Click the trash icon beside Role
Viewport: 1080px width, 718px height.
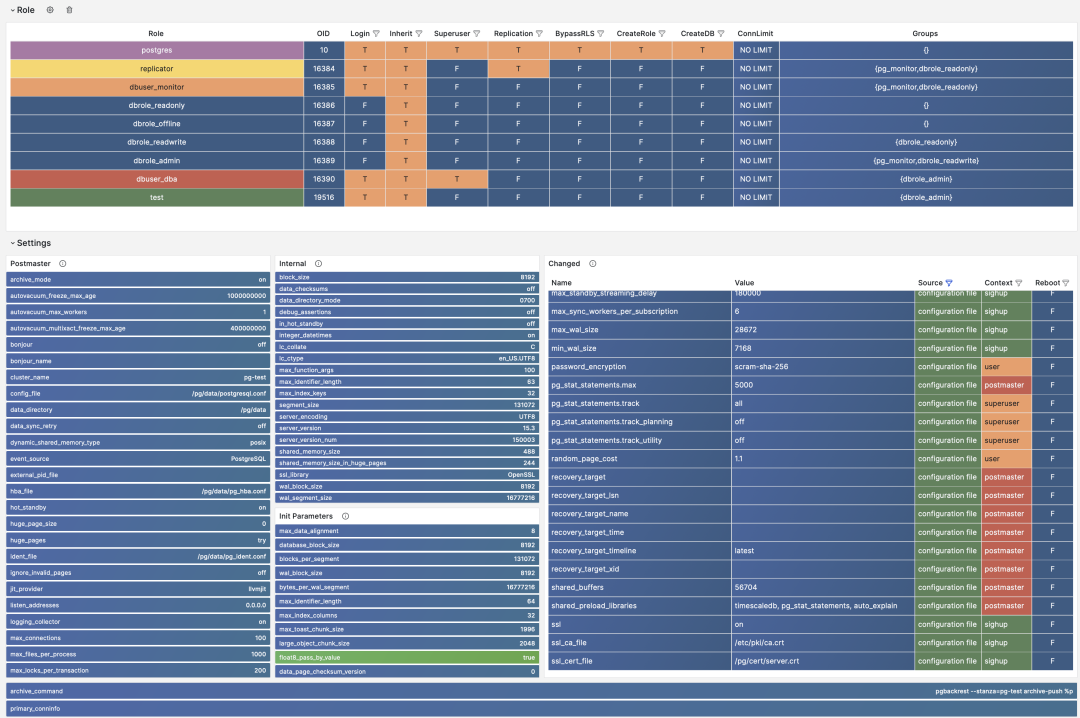tap(69, 10)
